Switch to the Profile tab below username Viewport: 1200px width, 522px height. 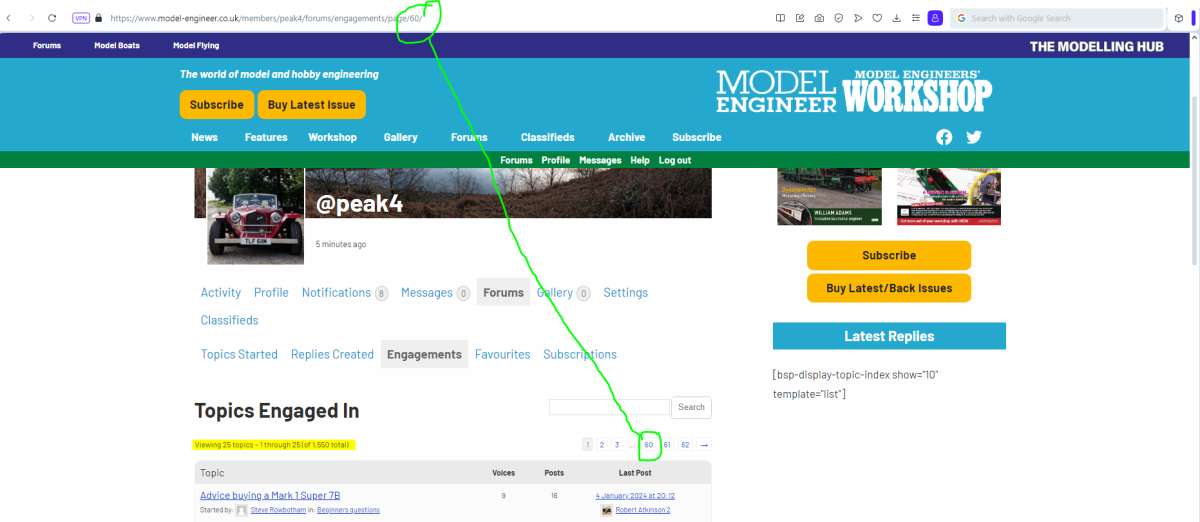(x=271, y=293)
